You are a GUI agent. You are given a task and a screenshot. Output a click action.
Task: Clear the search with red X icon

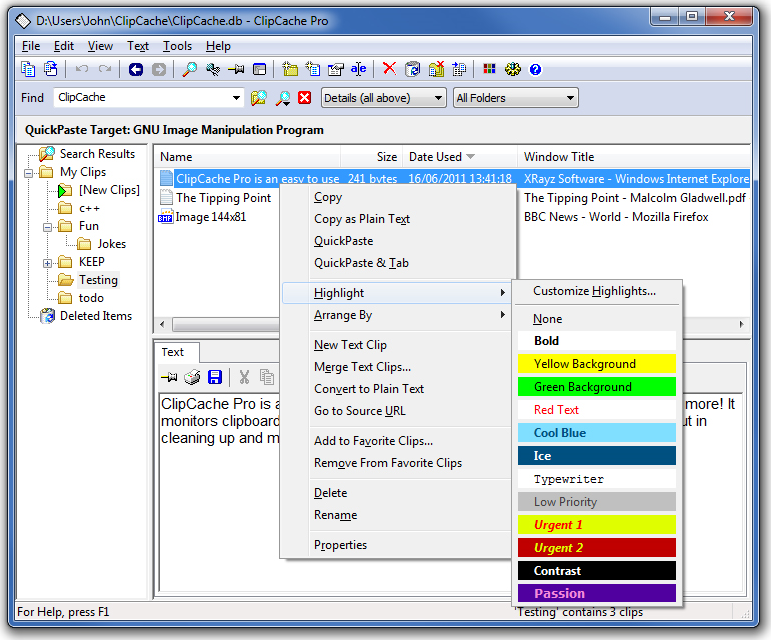(305, 97)
